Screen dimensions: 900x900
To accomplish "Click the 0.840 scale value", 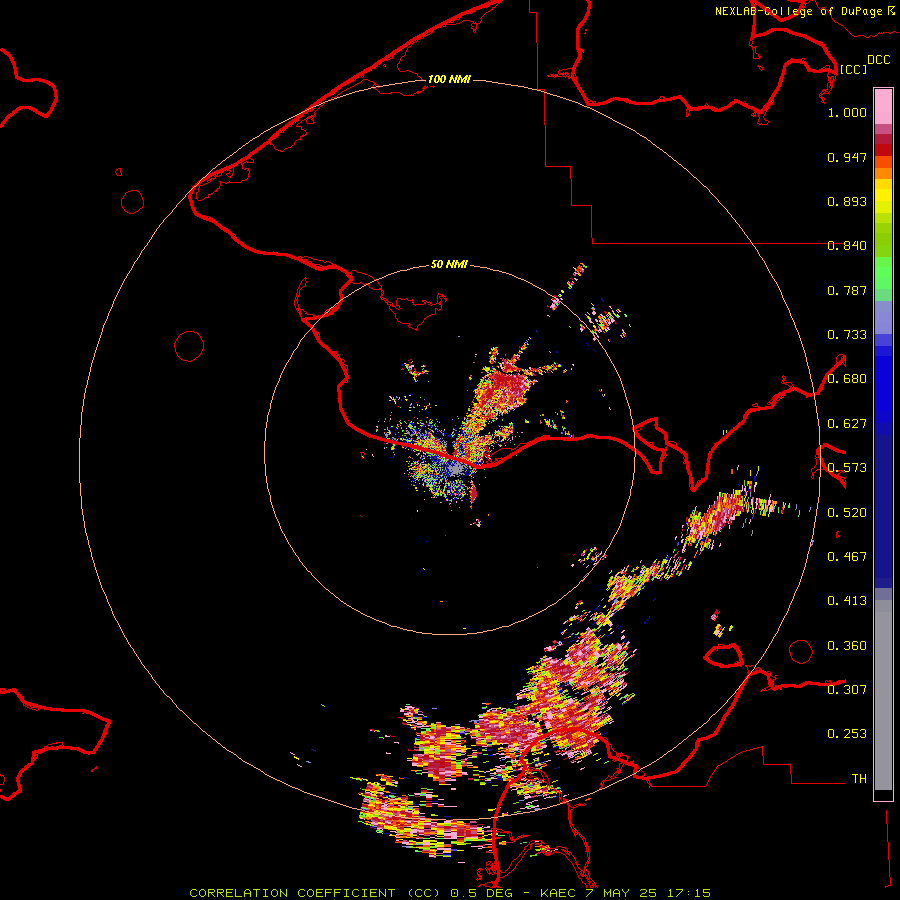I will point(847,246).
